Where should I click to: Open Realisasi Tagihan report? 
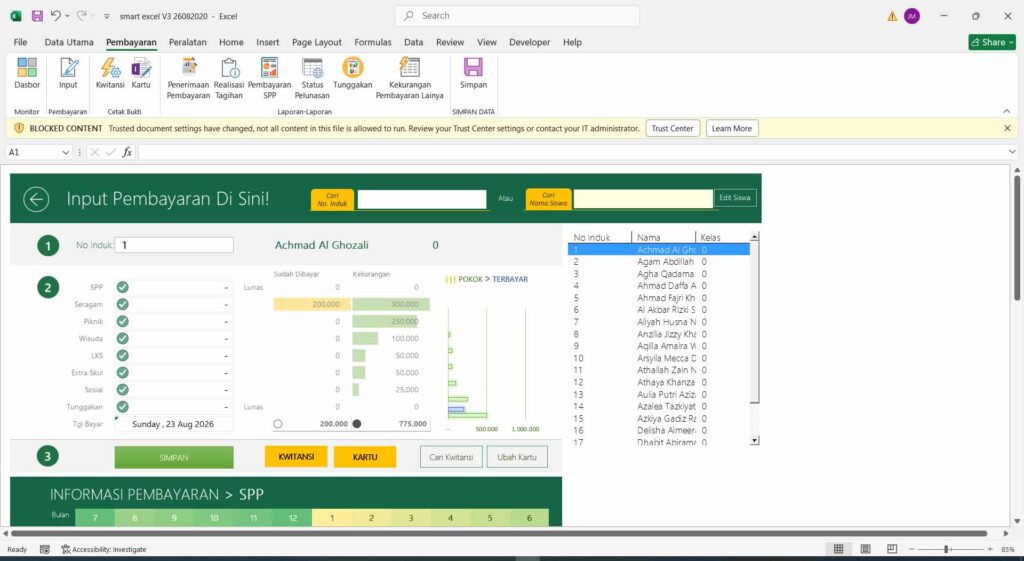tap(229, 78)
